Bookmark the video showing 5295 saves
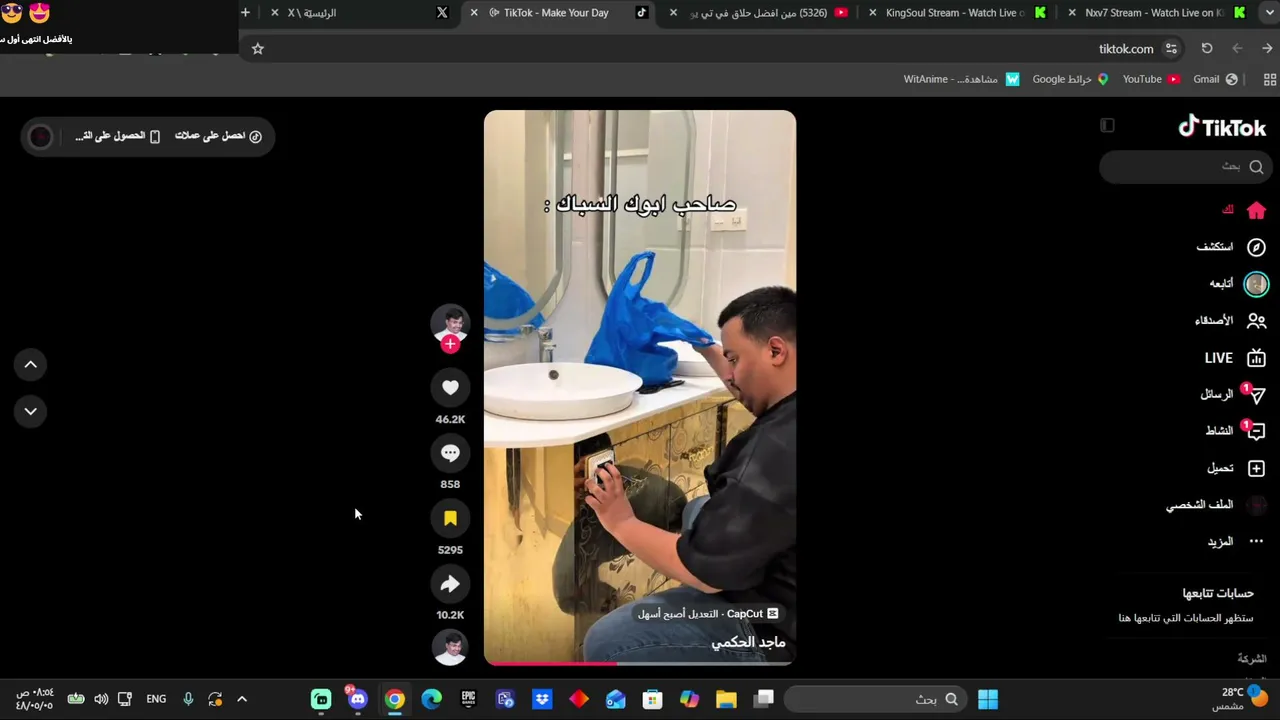Screen dimensions: 1280x720 click(450, 518)
